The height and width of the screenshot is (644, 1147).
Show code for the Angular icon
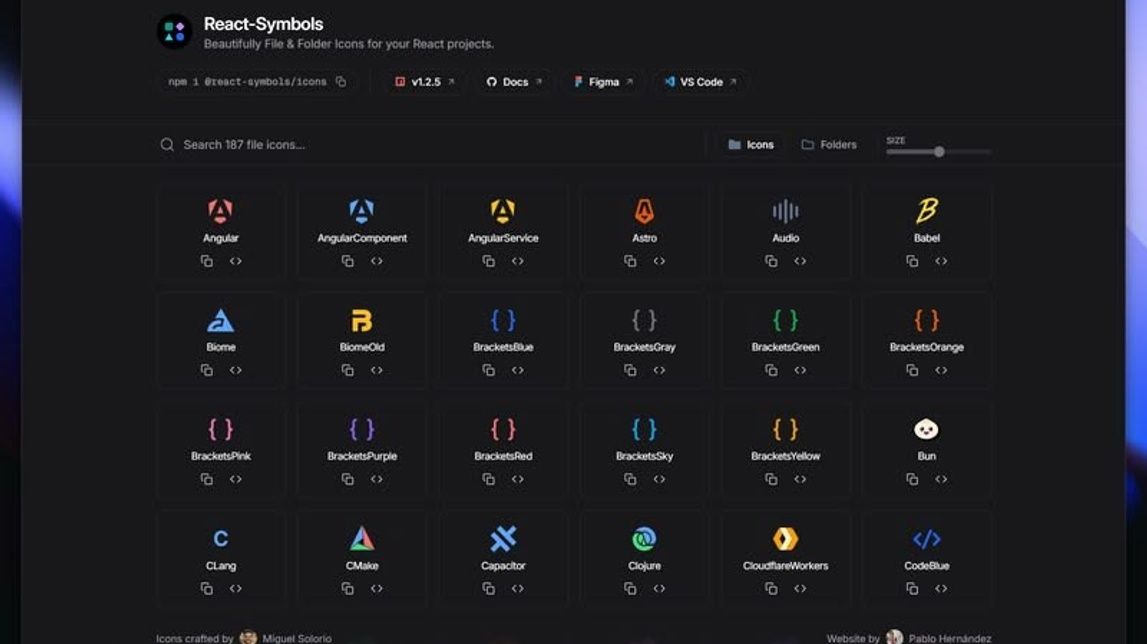pos(236,261)
